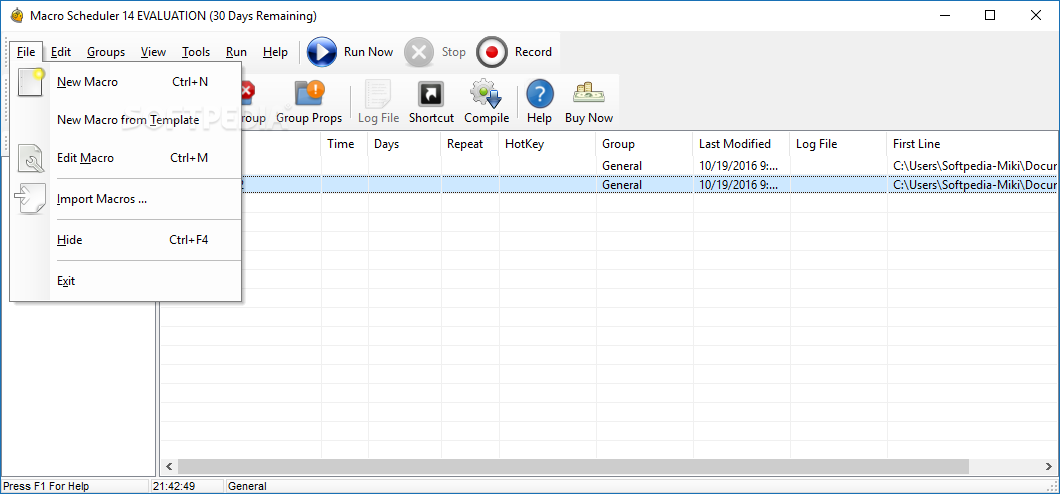Create a Shortcut via toolbar icon
Screen dimensions: 1060x494
[431, 94]
